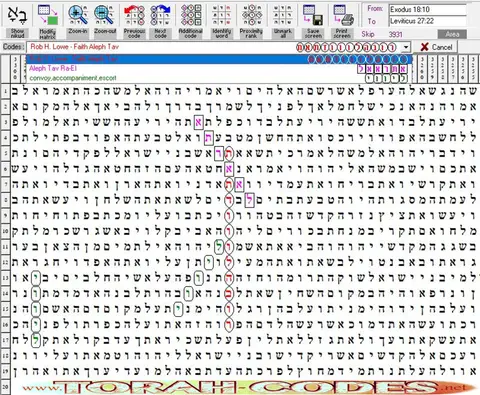Viewport: 480px width, 395px height.
Task: Click the www.TORAH-CODES.net banner link
Action: pos(249,387)
